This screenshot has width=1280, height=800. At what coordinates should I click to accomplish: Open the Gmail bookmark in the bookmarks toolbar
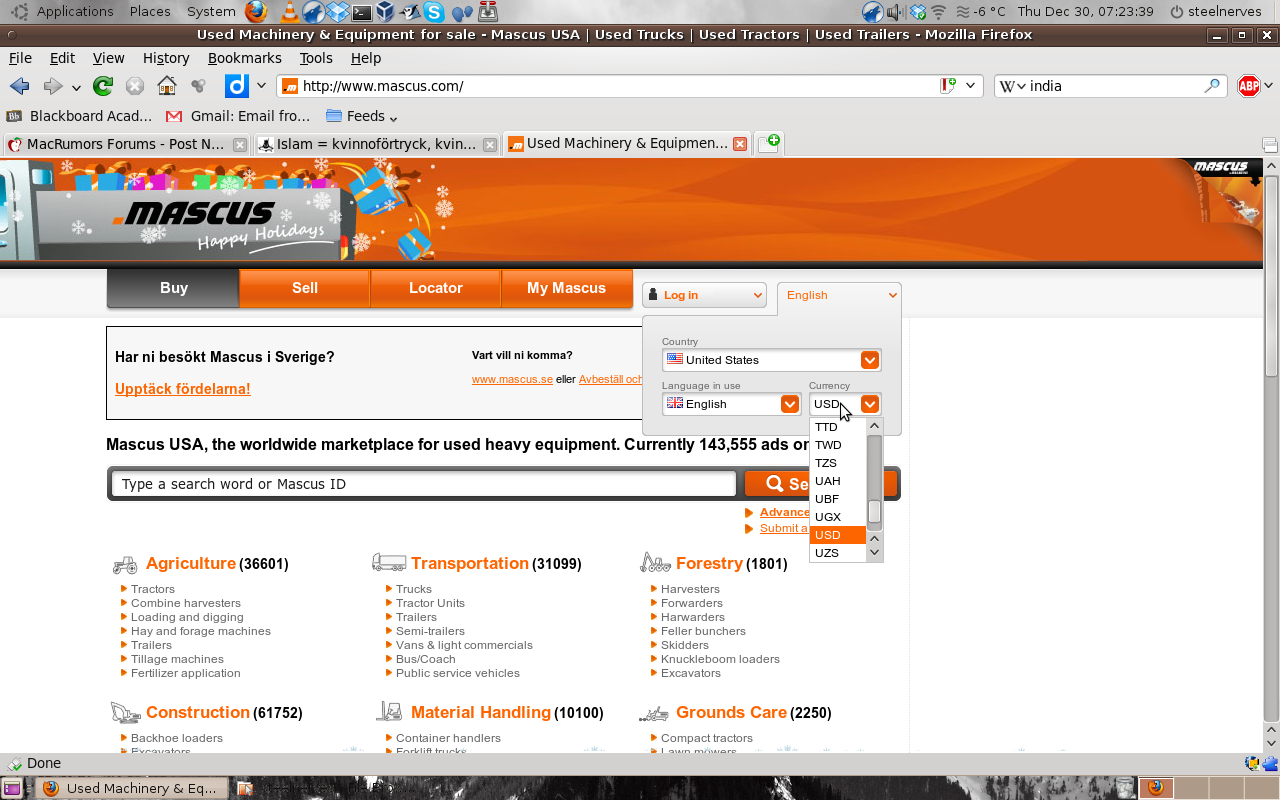tap(239, 116)
